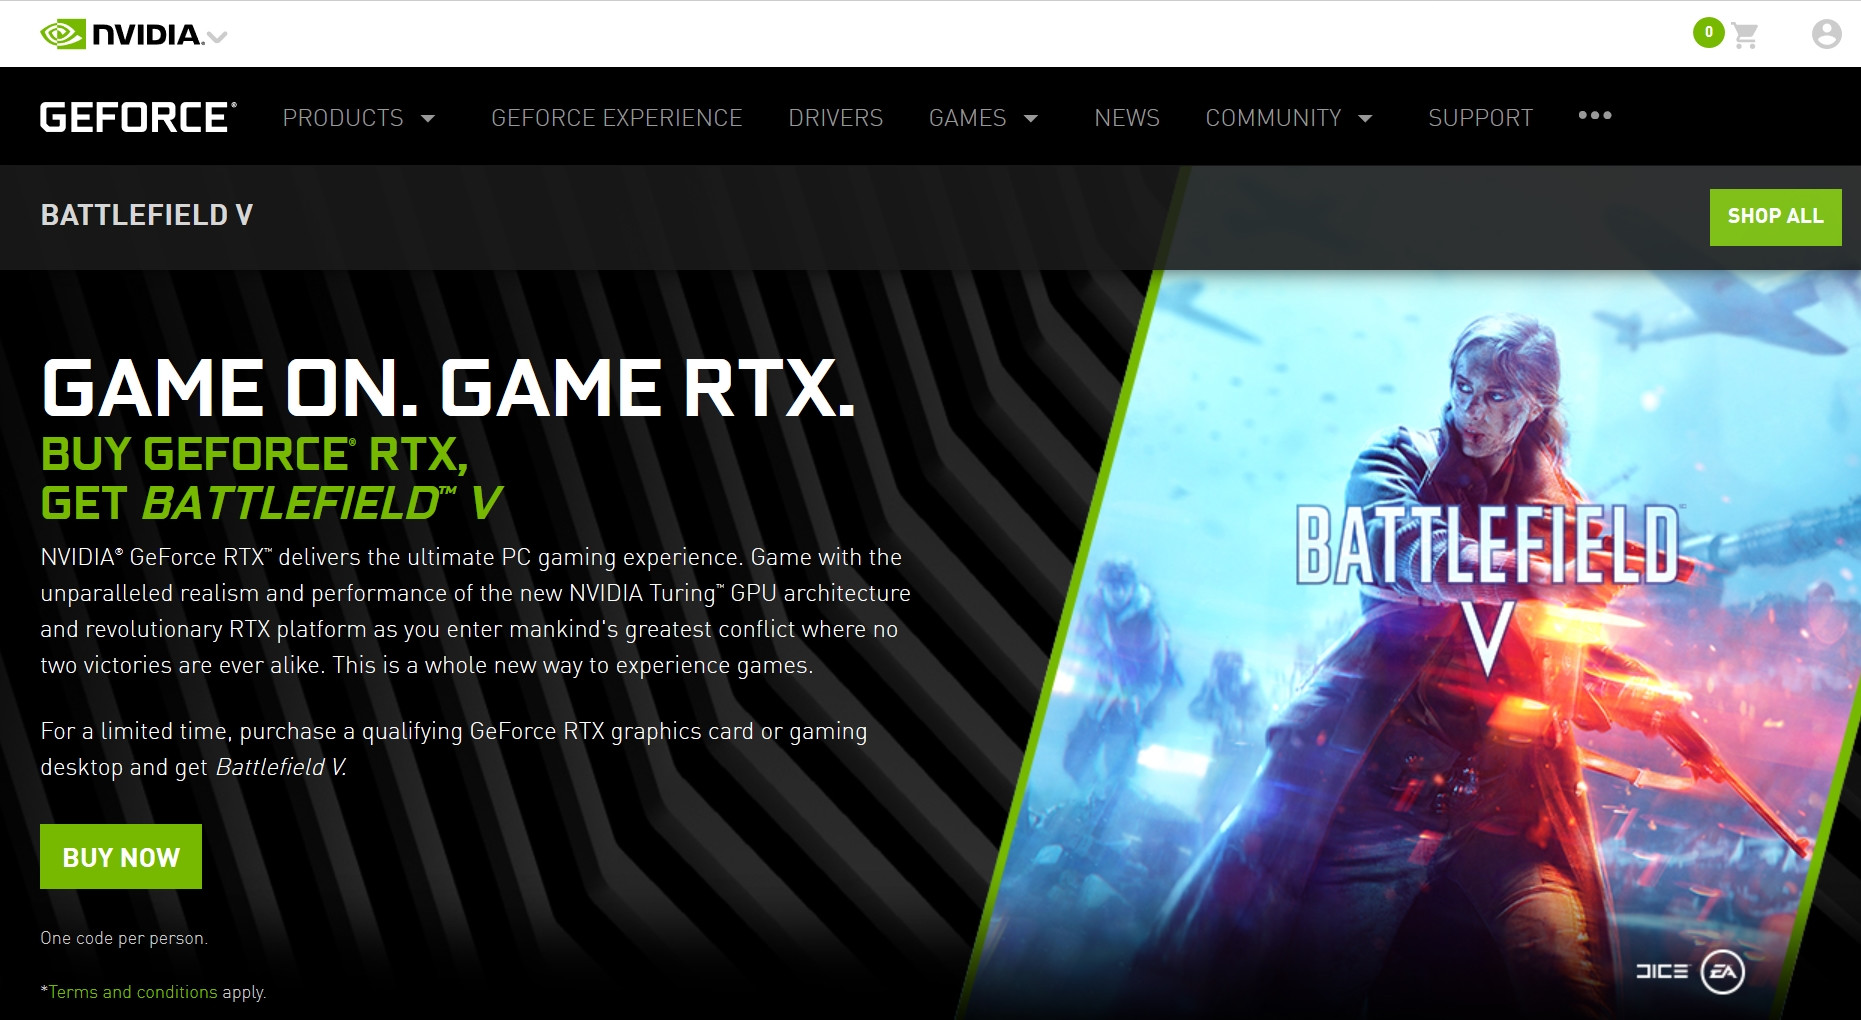This screenshot has width=1861, height=1020.
Task: Expand the Community dropdown arrow
Action: [x=1365, y=118]
